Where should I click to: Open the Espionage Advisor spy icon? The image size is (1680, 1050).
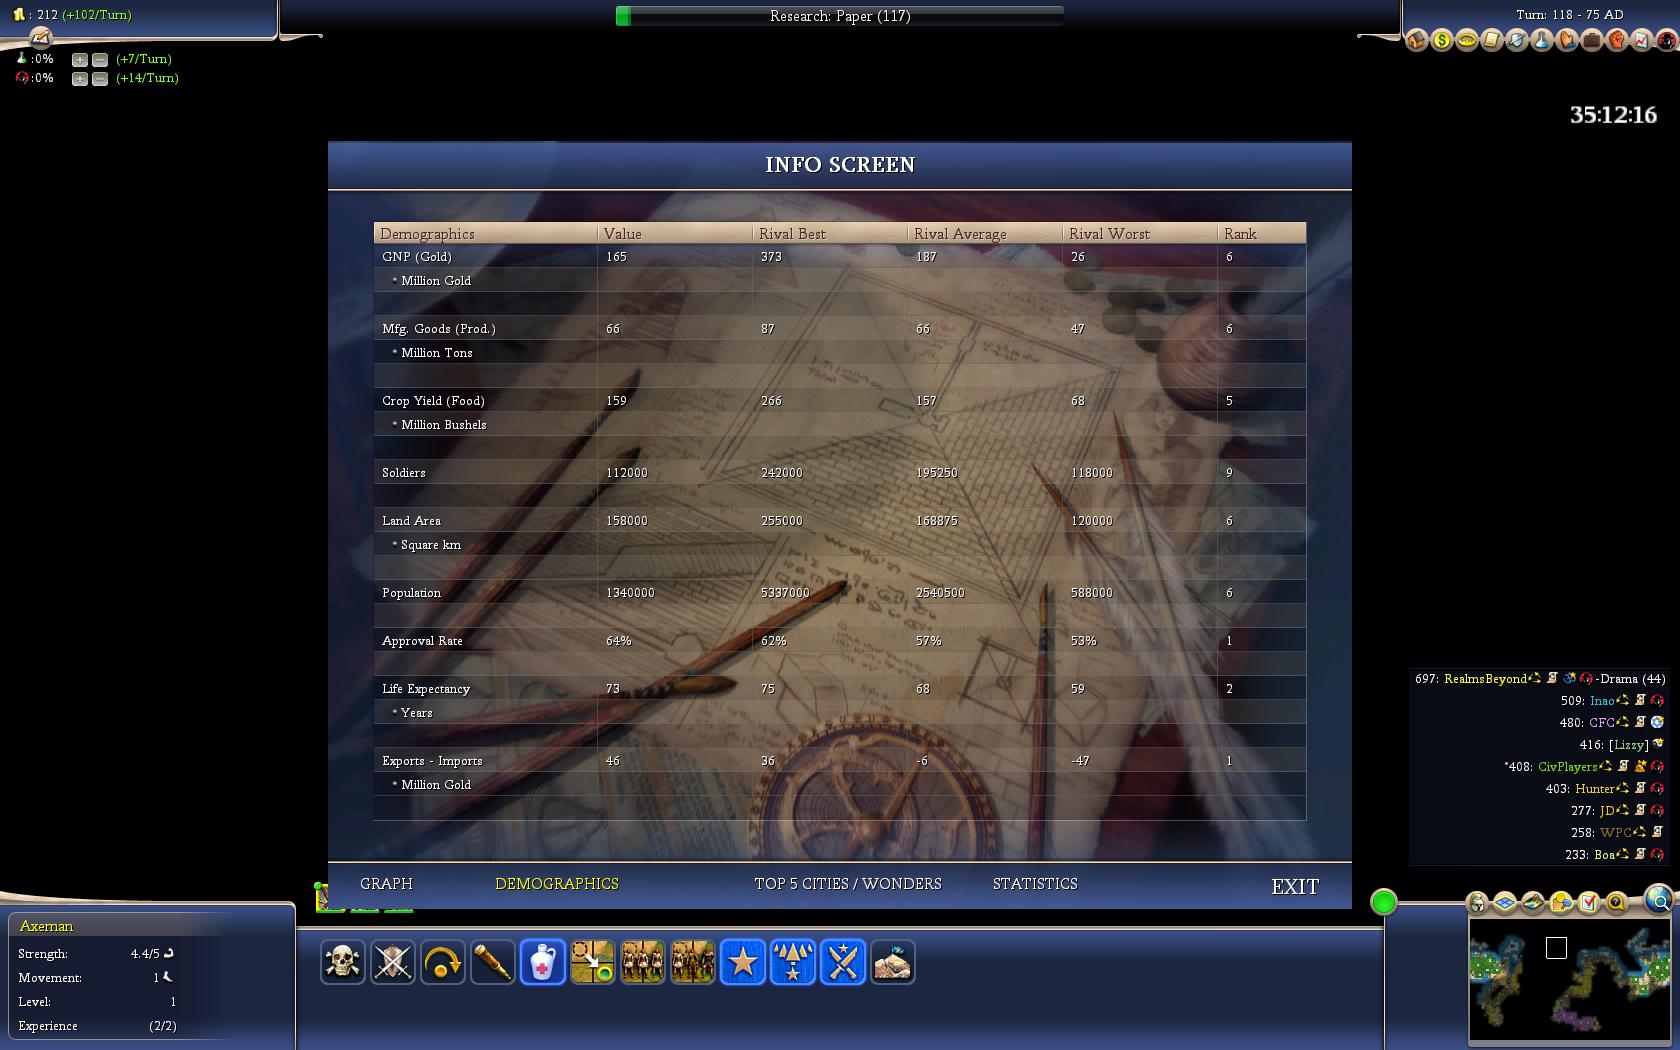(1666, 41)
